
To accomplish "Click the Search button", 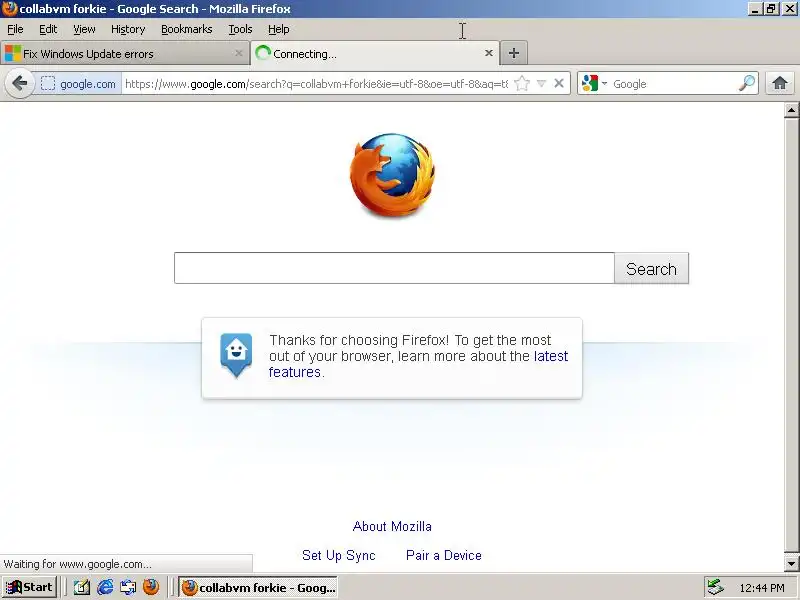I will (651, 268).
